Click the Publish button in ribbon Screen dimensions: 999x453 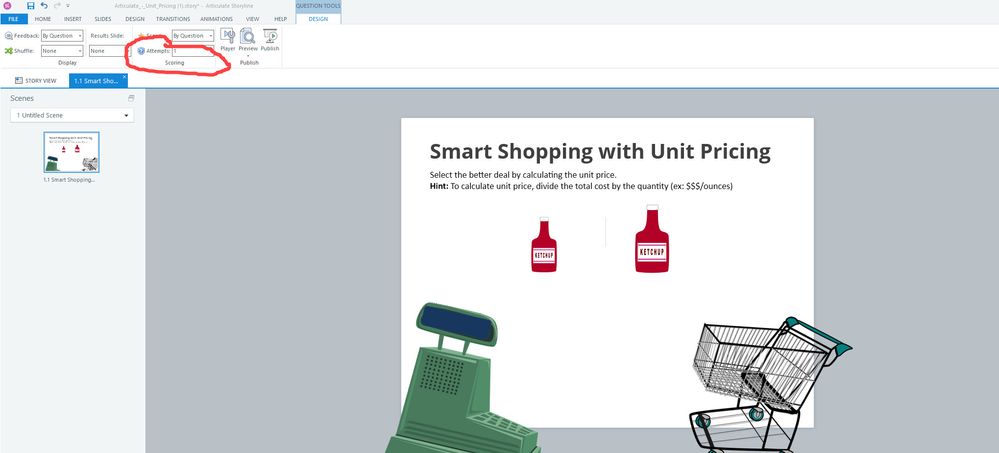[270, 40]
